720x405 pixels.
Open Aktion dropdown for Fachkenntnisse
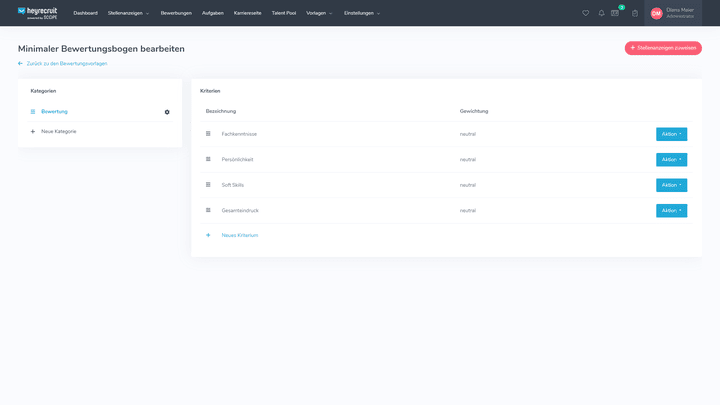pos(671,134)
